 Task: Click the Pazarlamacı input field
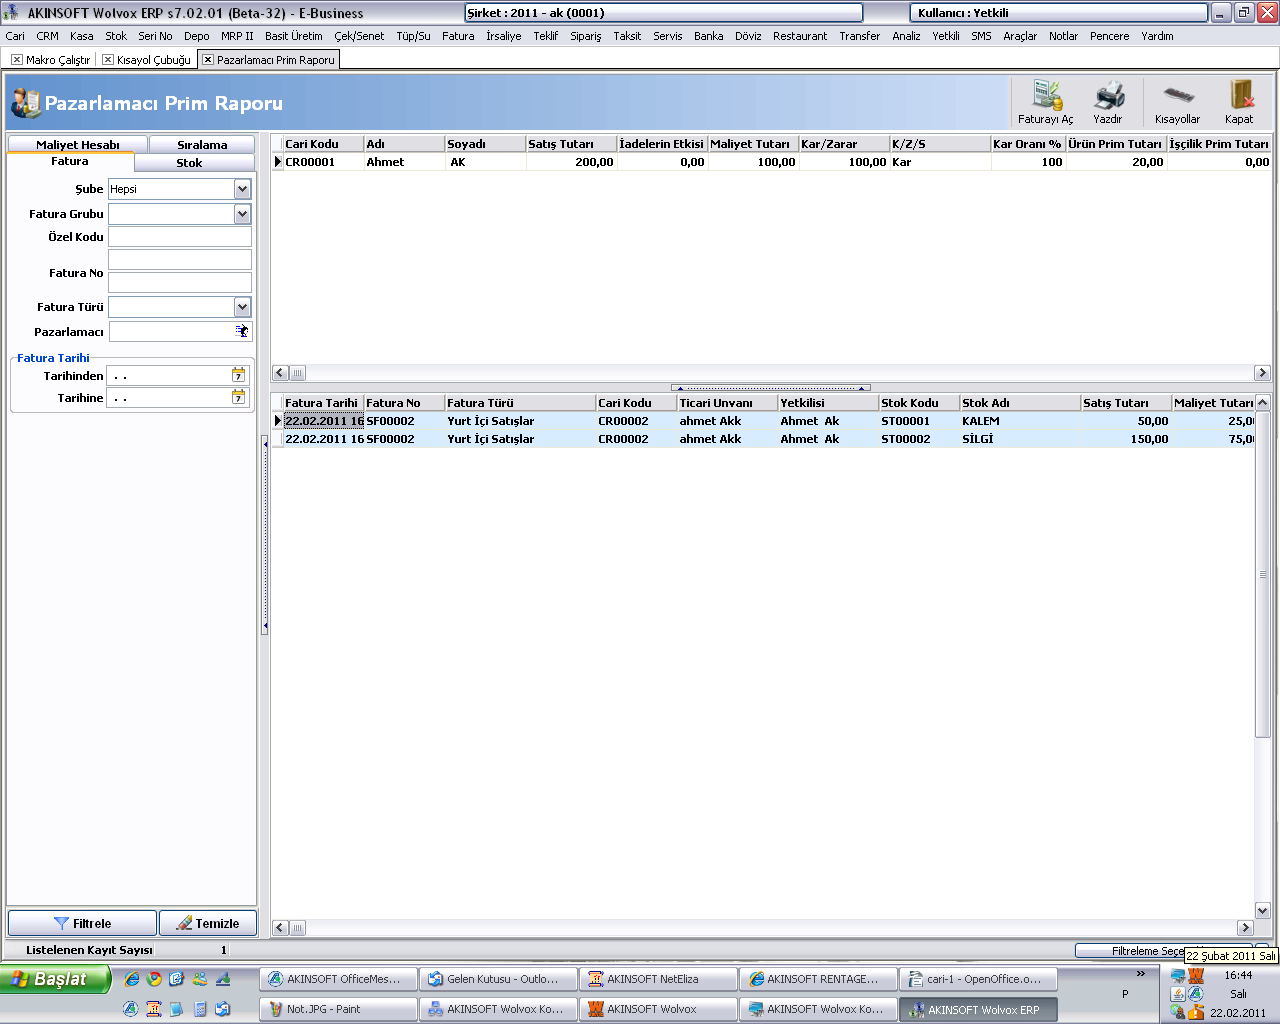tap(171, 331)
